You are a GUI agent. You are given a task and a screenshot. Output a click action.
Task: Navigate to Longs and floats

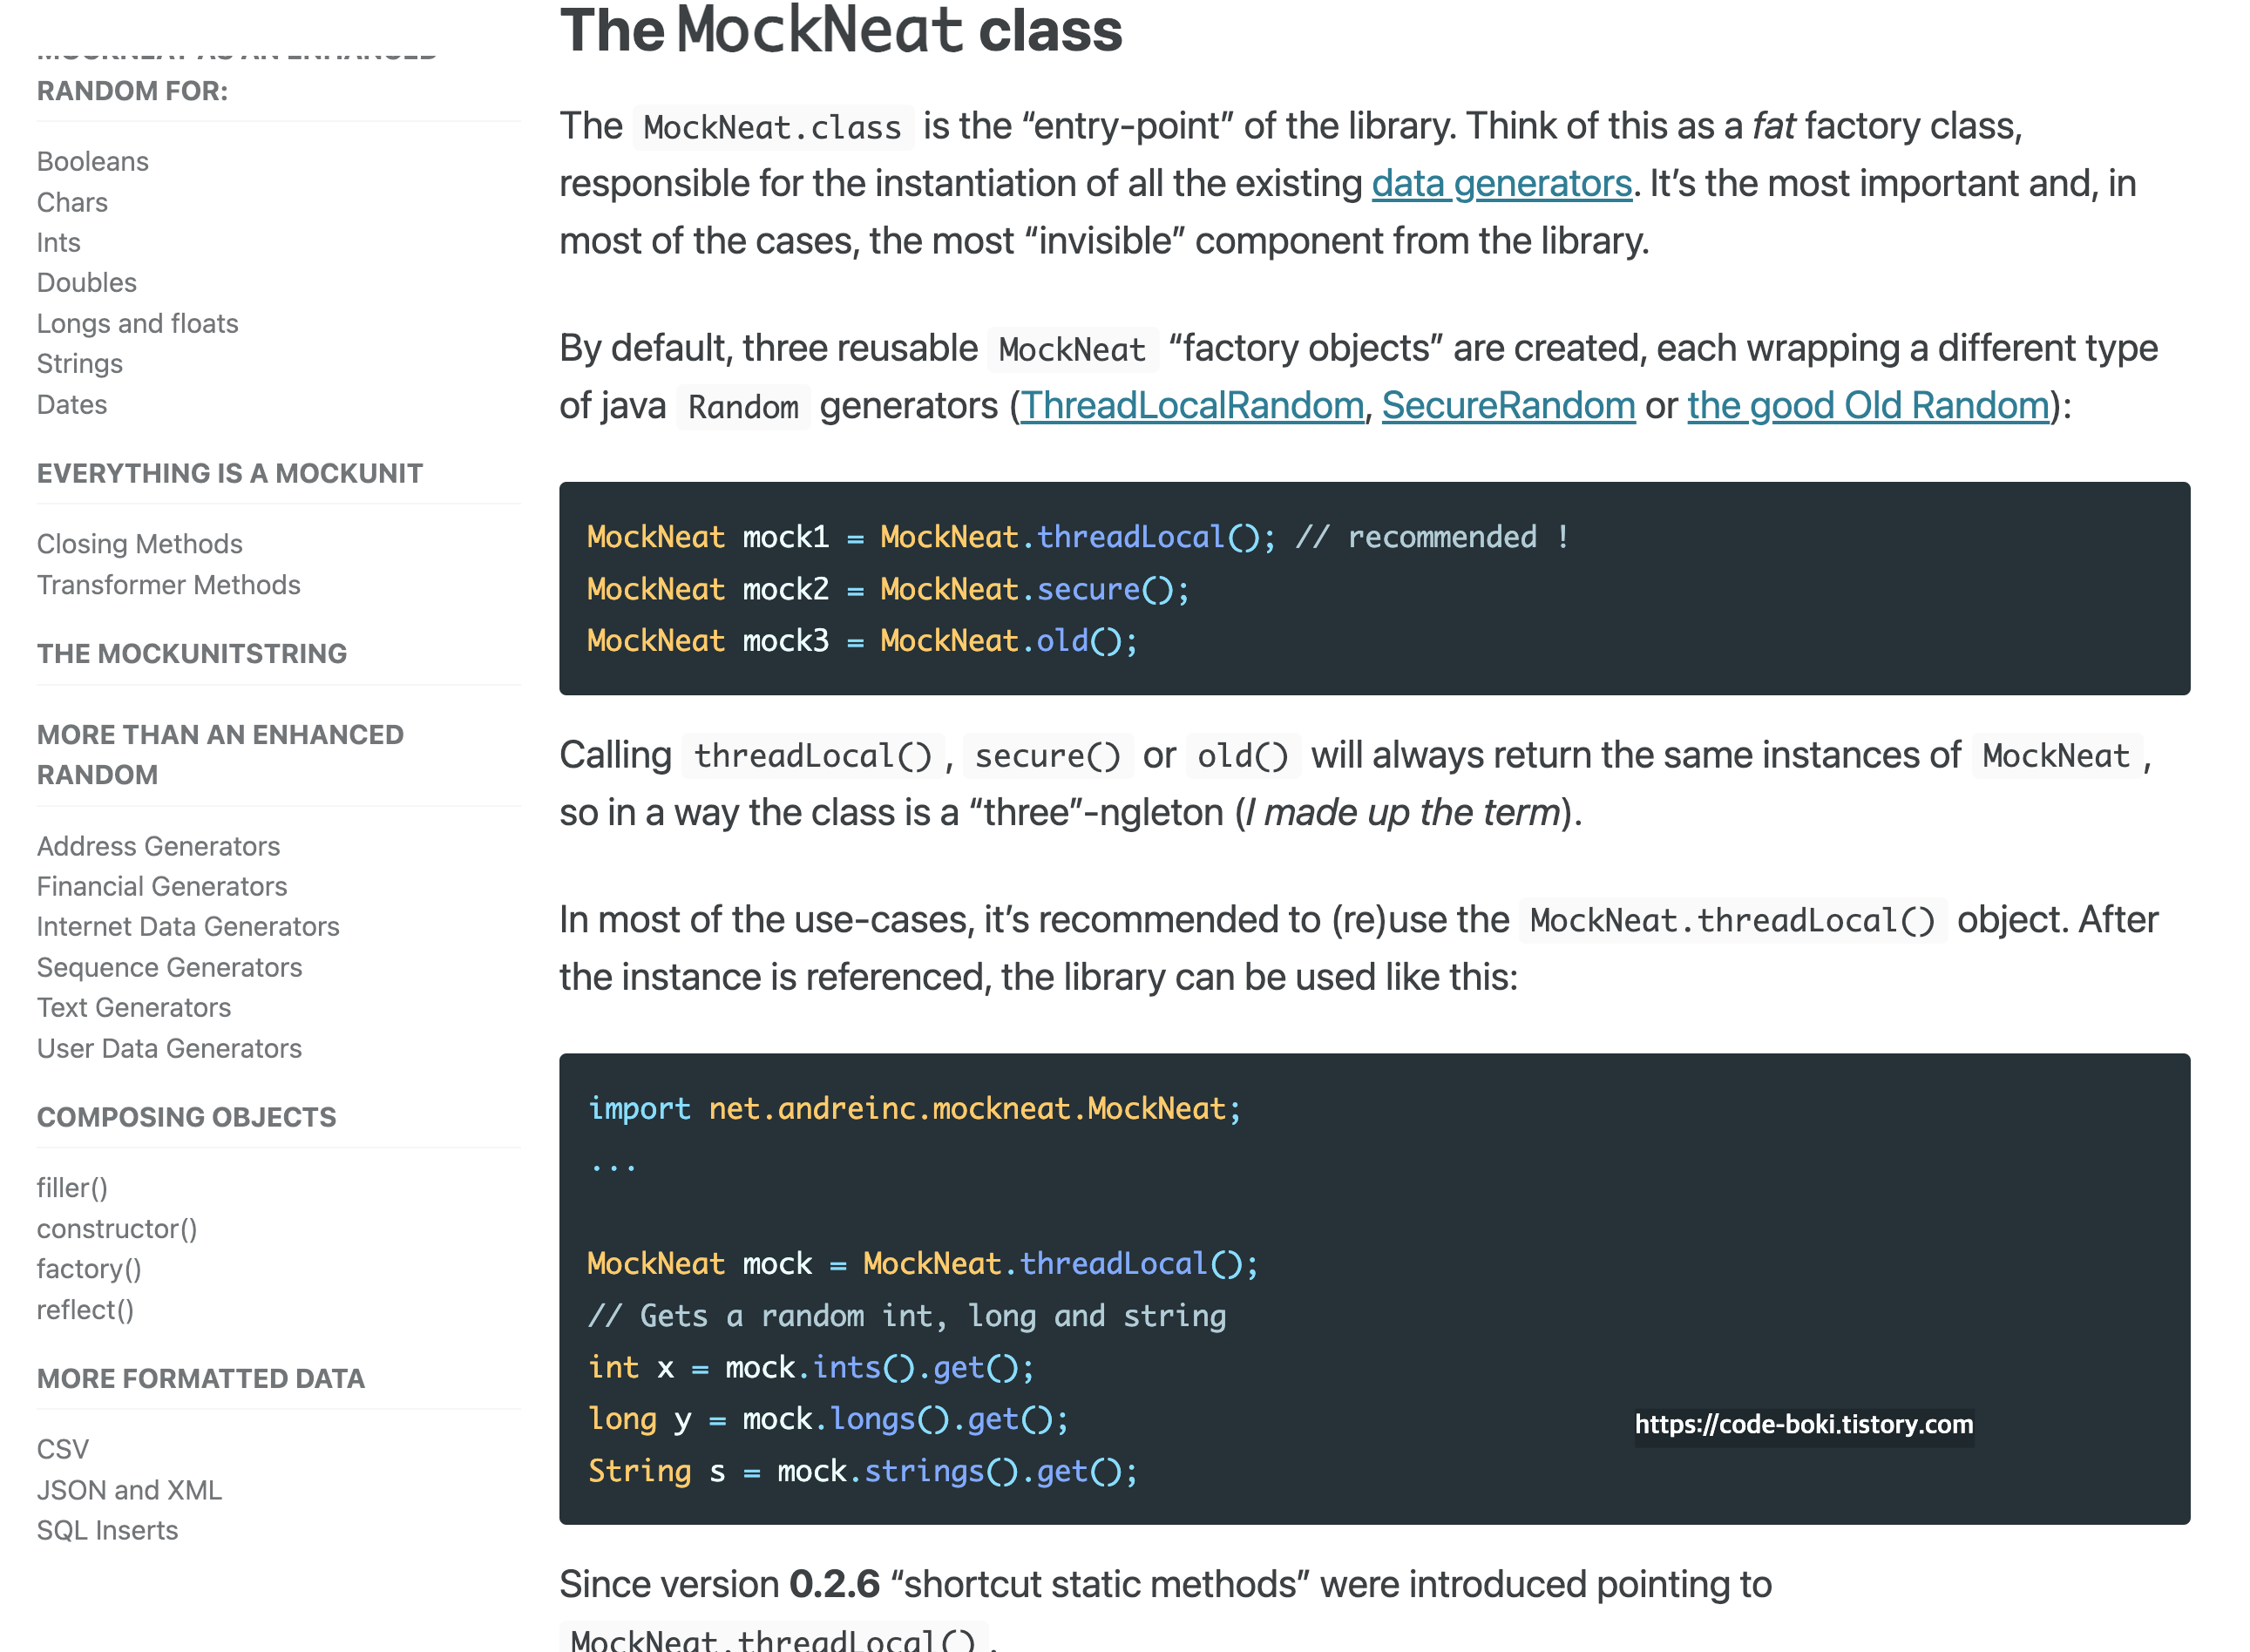137,323
